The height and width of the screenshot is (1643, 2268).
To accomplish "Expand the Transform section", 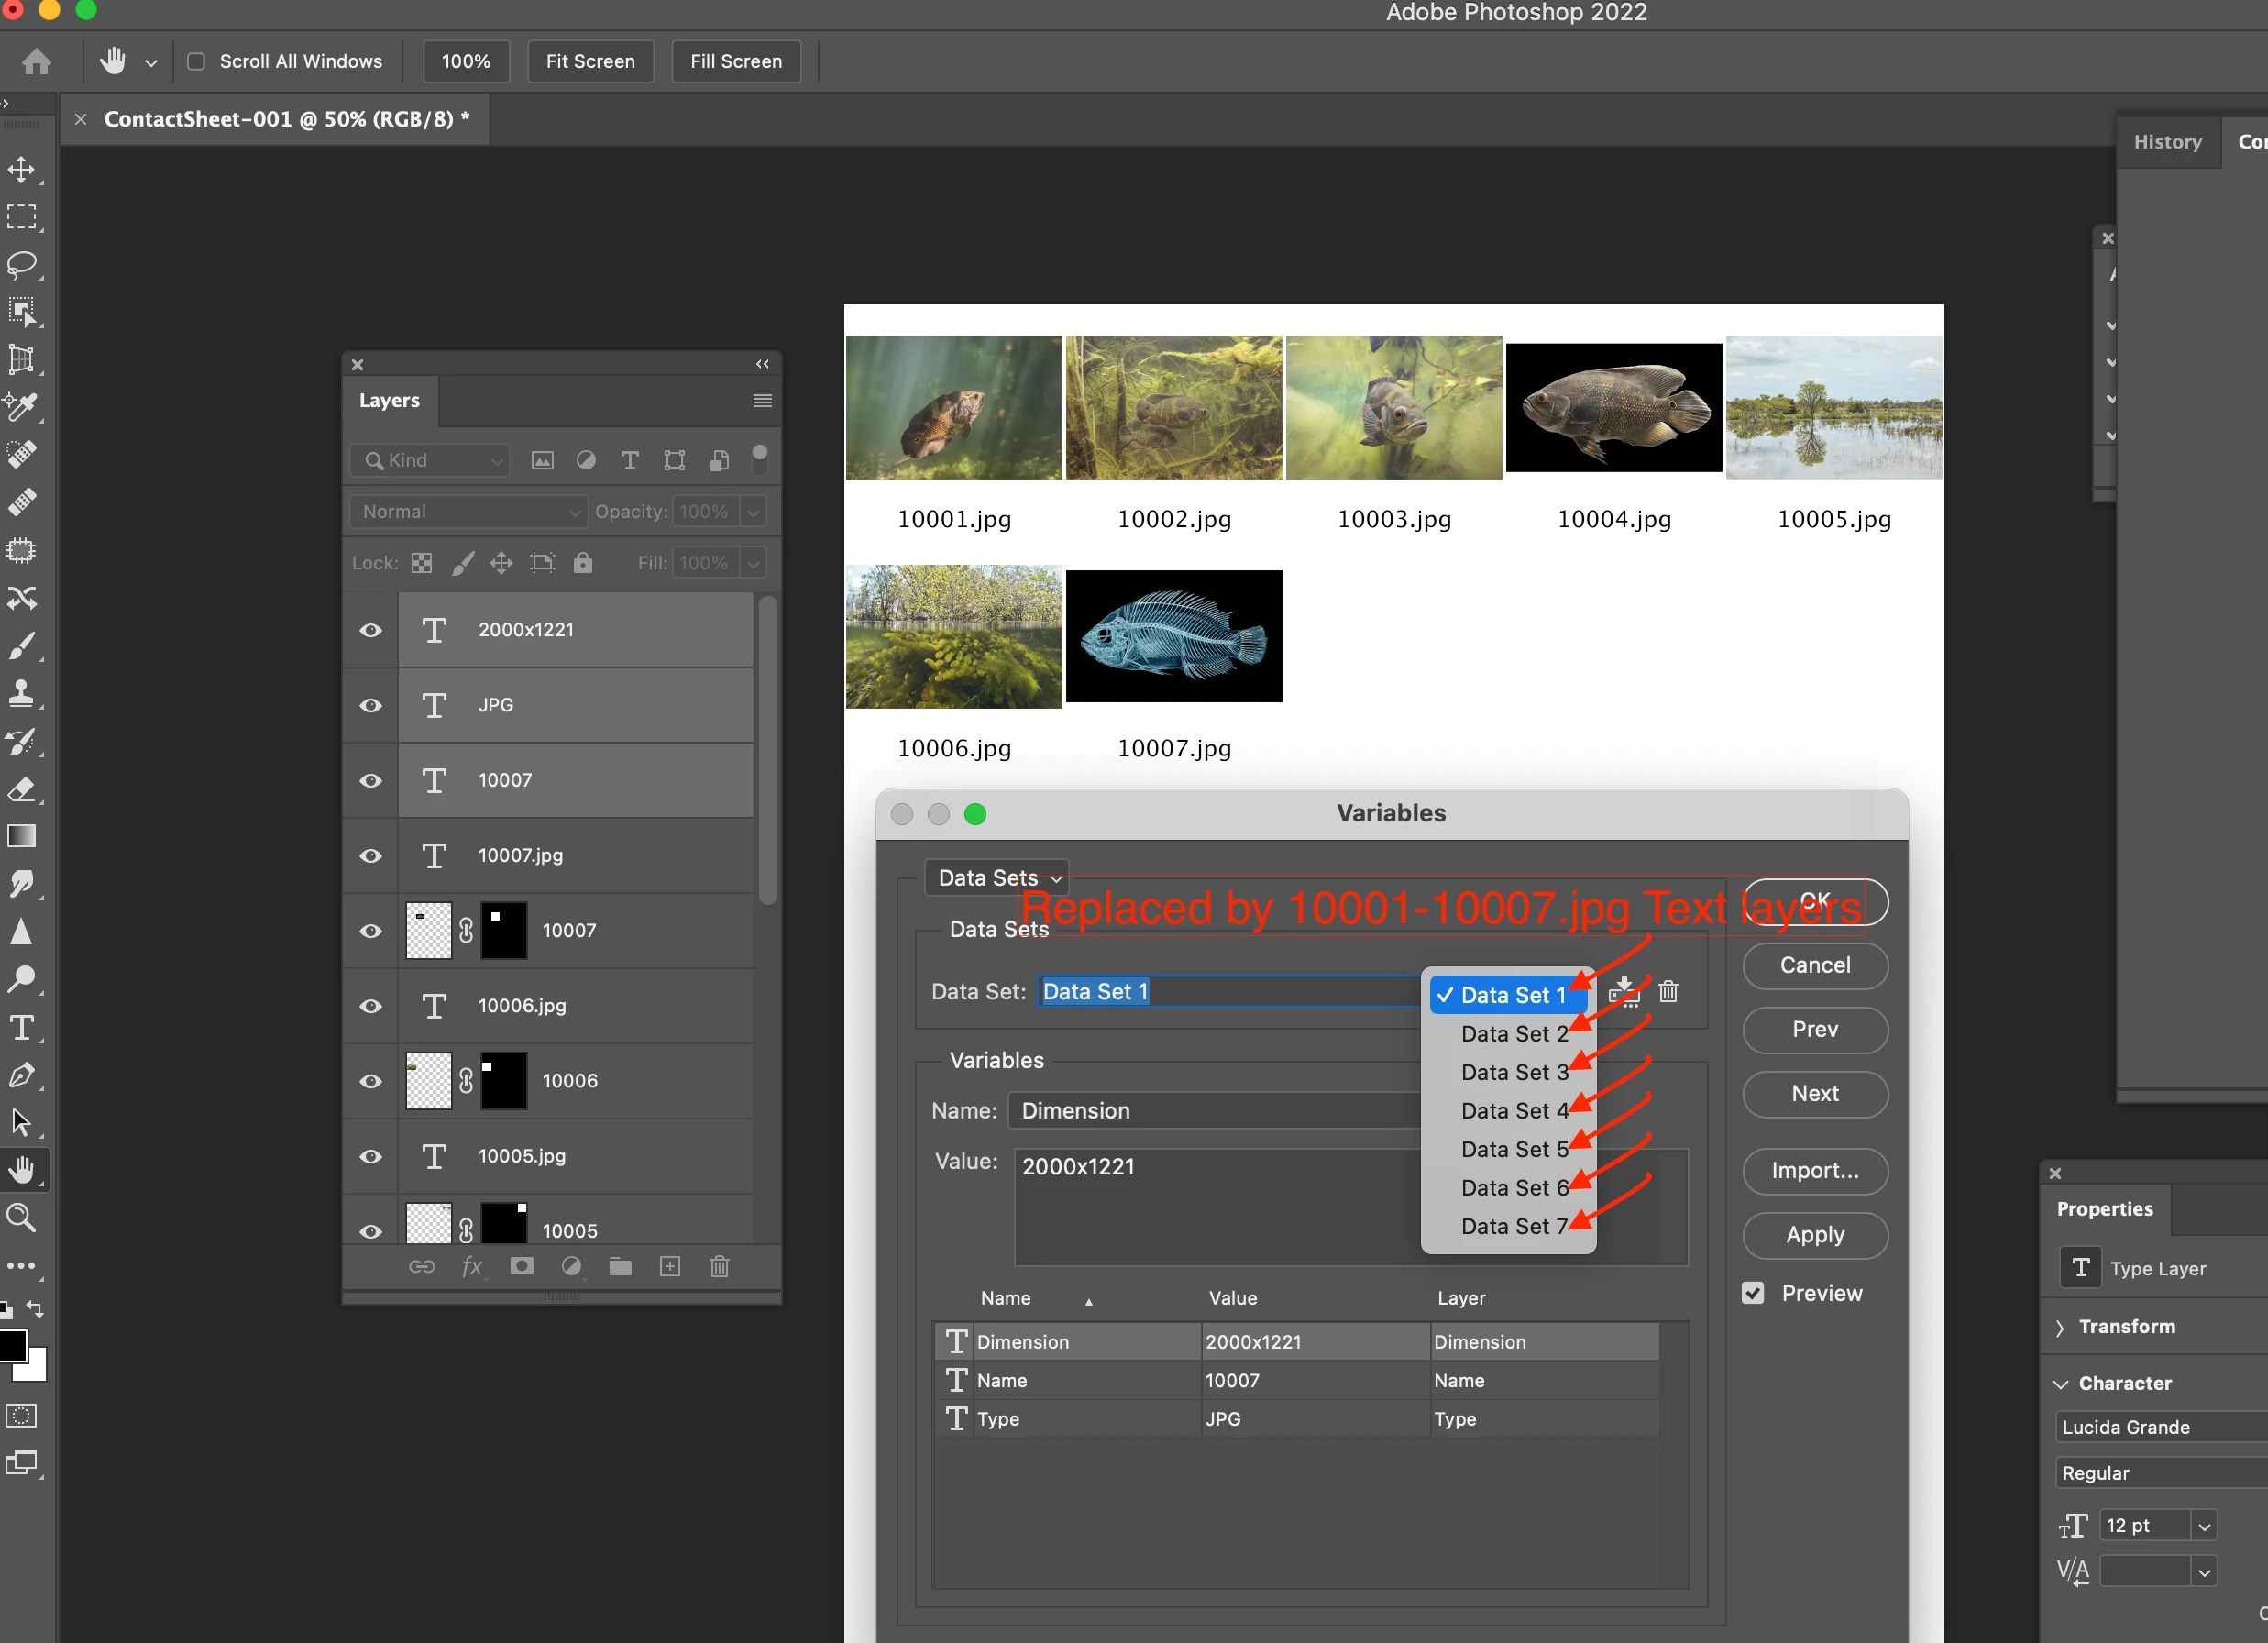I will click(x=2061, y=1327).
